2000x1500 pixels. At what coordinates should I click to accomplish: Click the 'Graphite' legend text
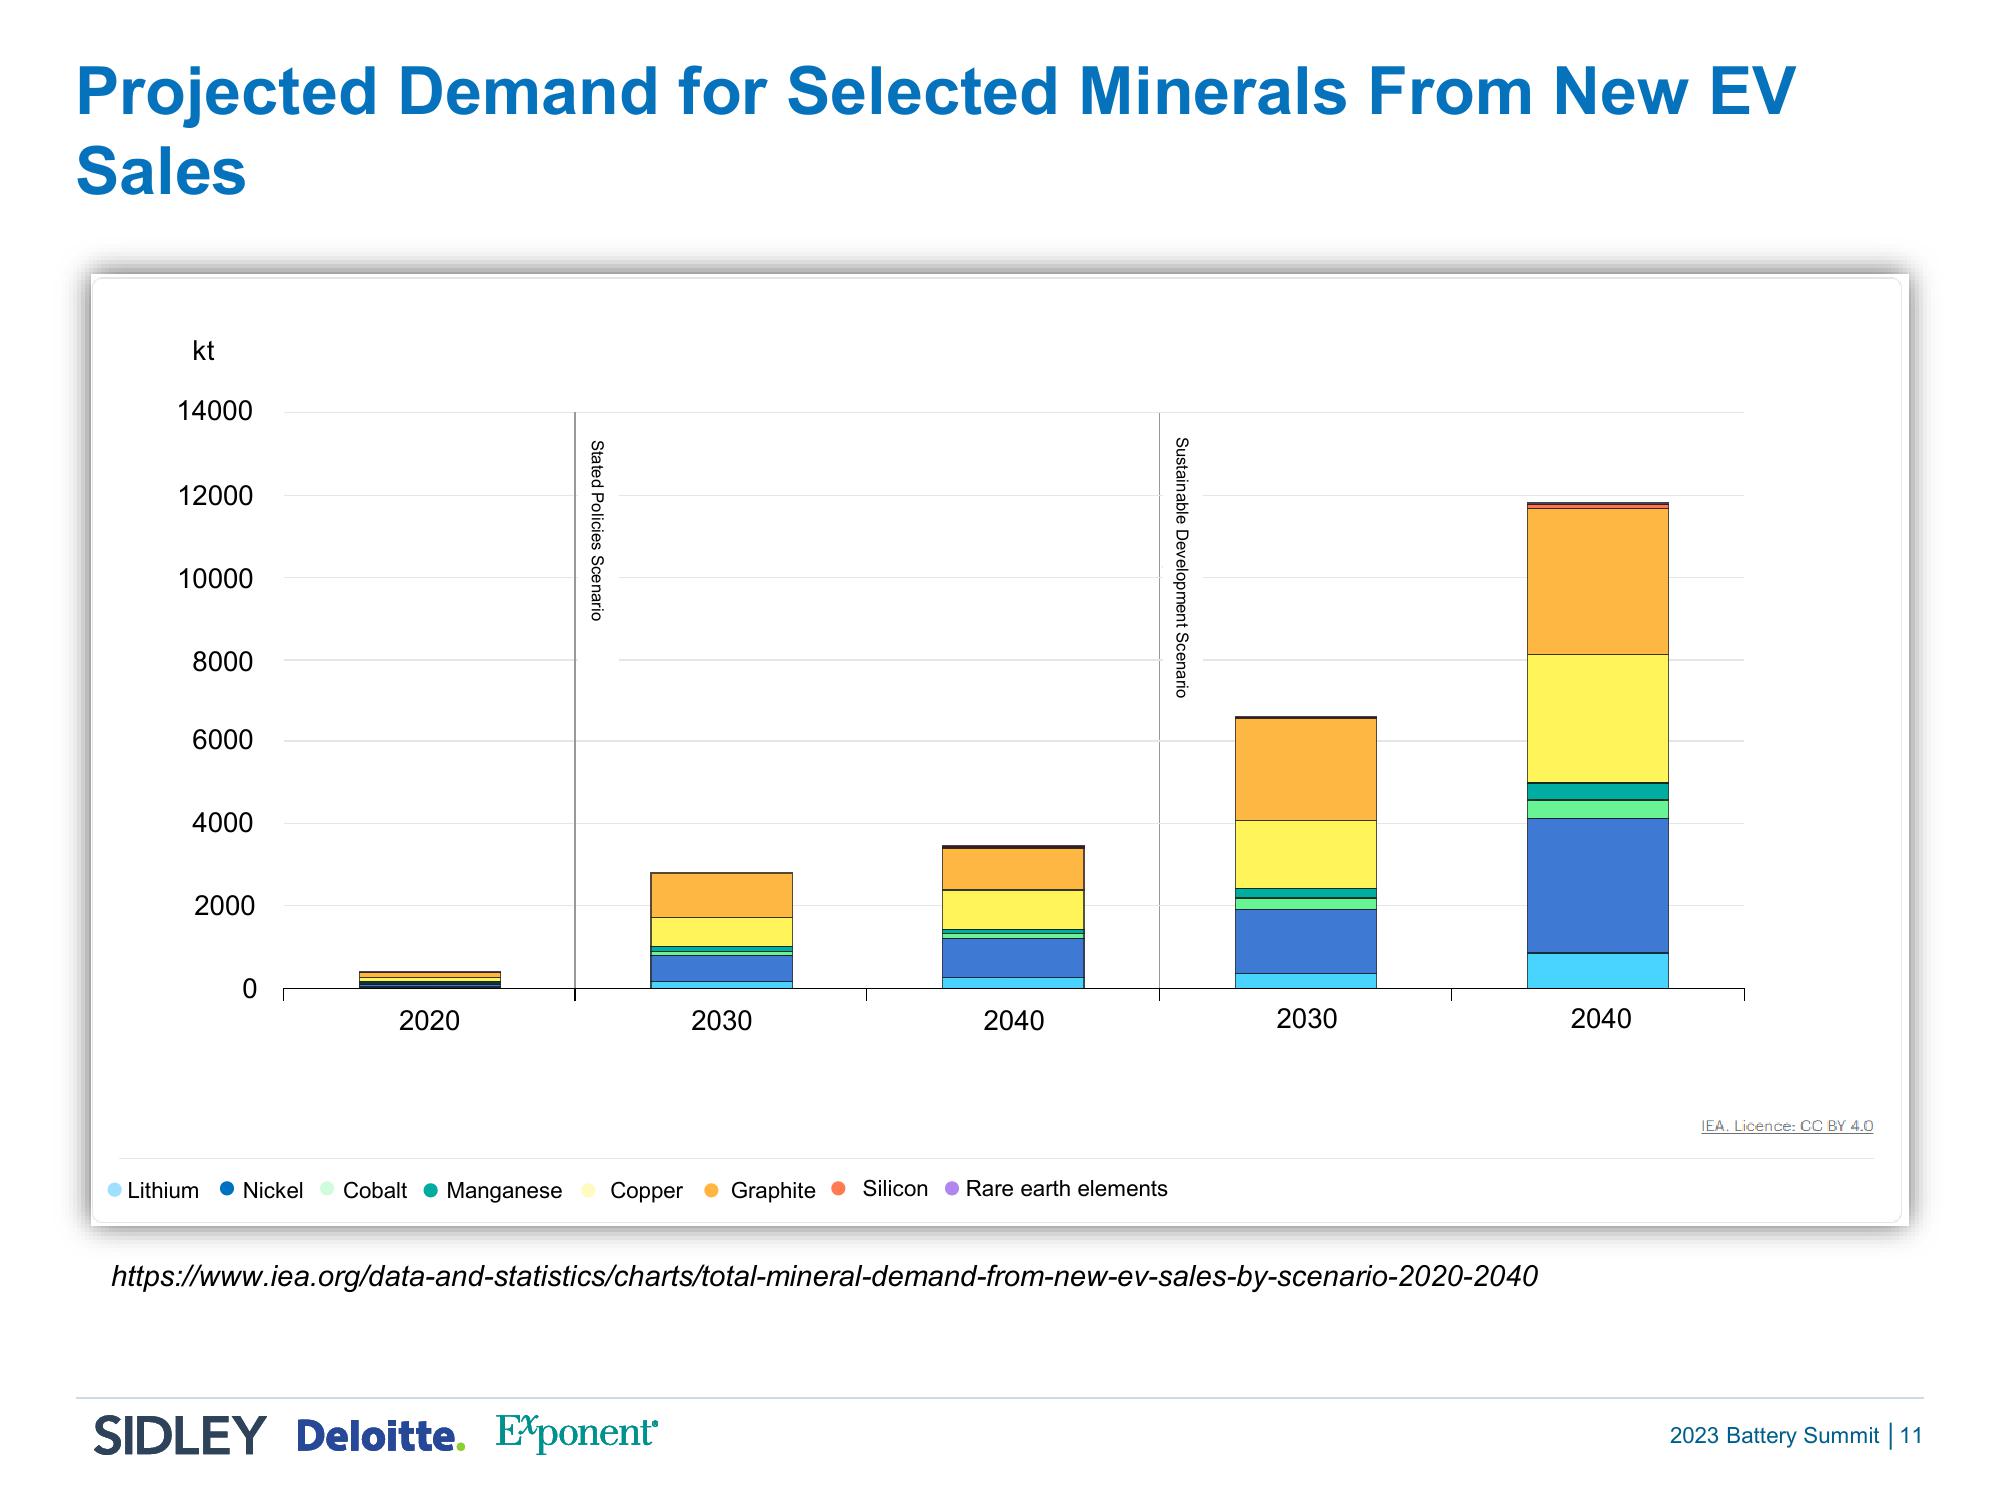tap(773, 1190)
